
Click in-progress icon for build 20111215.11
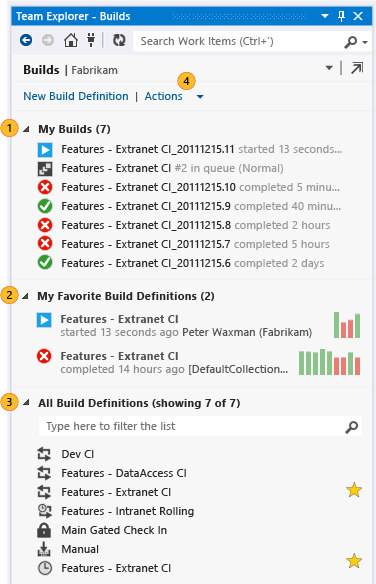(45, 150)
